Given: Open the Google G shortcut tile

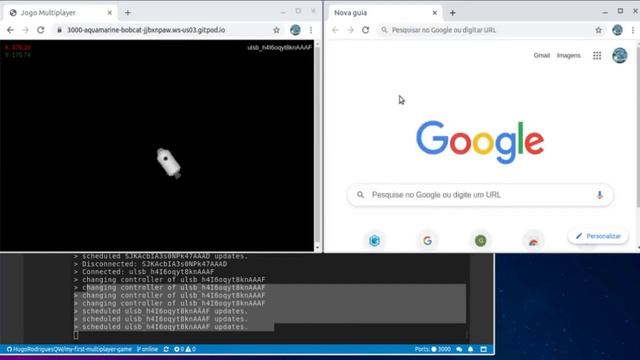Looking at the screenshot, I should click(427, 240).
